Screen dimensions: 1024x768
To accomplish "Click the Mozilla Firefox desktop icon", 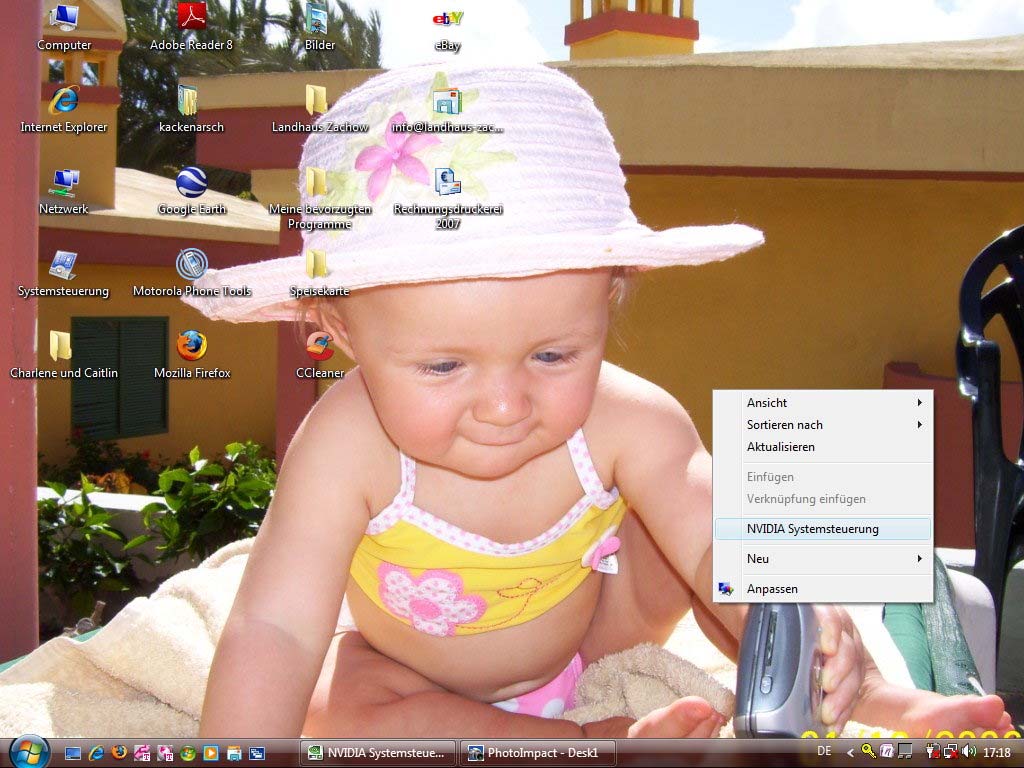I will click(x=191, y=347).
